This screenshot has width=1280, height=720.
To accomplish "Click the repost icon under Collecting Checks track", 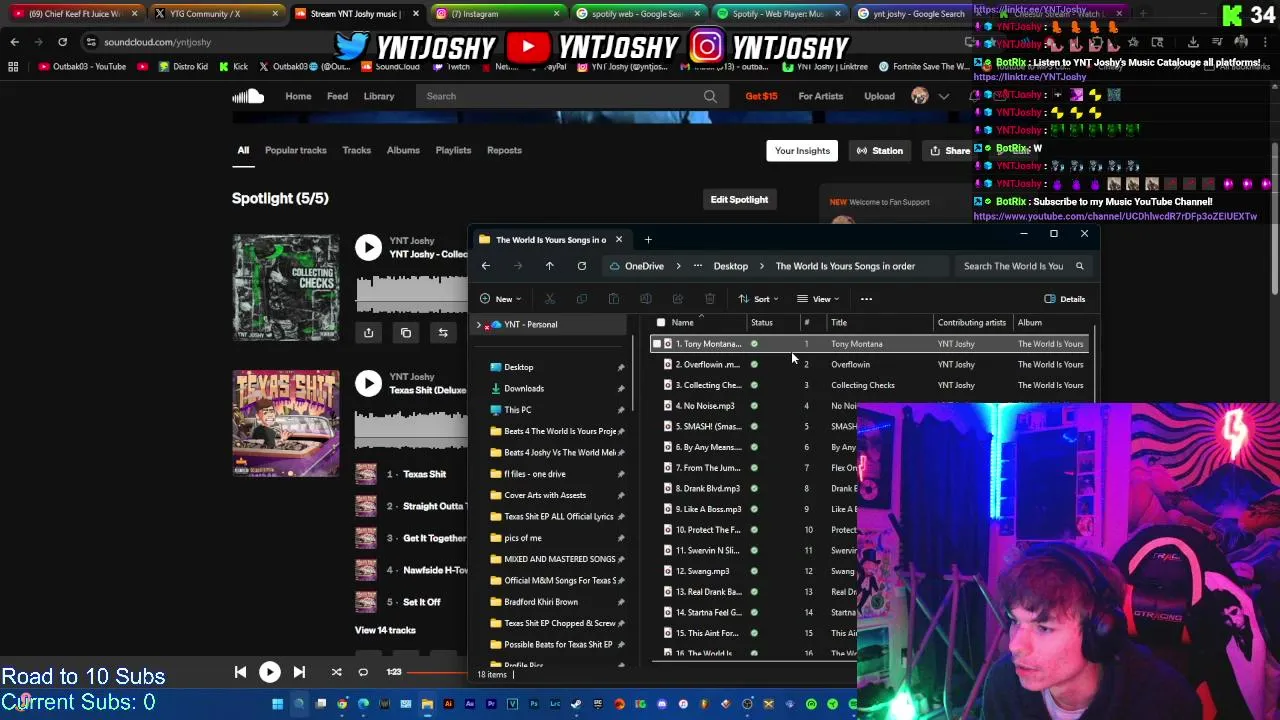I will (443, 333).
